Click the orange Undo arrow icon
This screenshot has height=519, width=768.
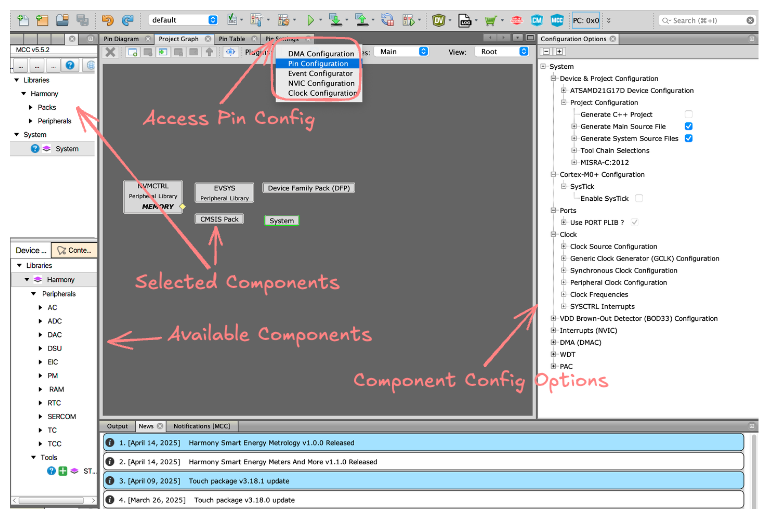tap(107, 20)
